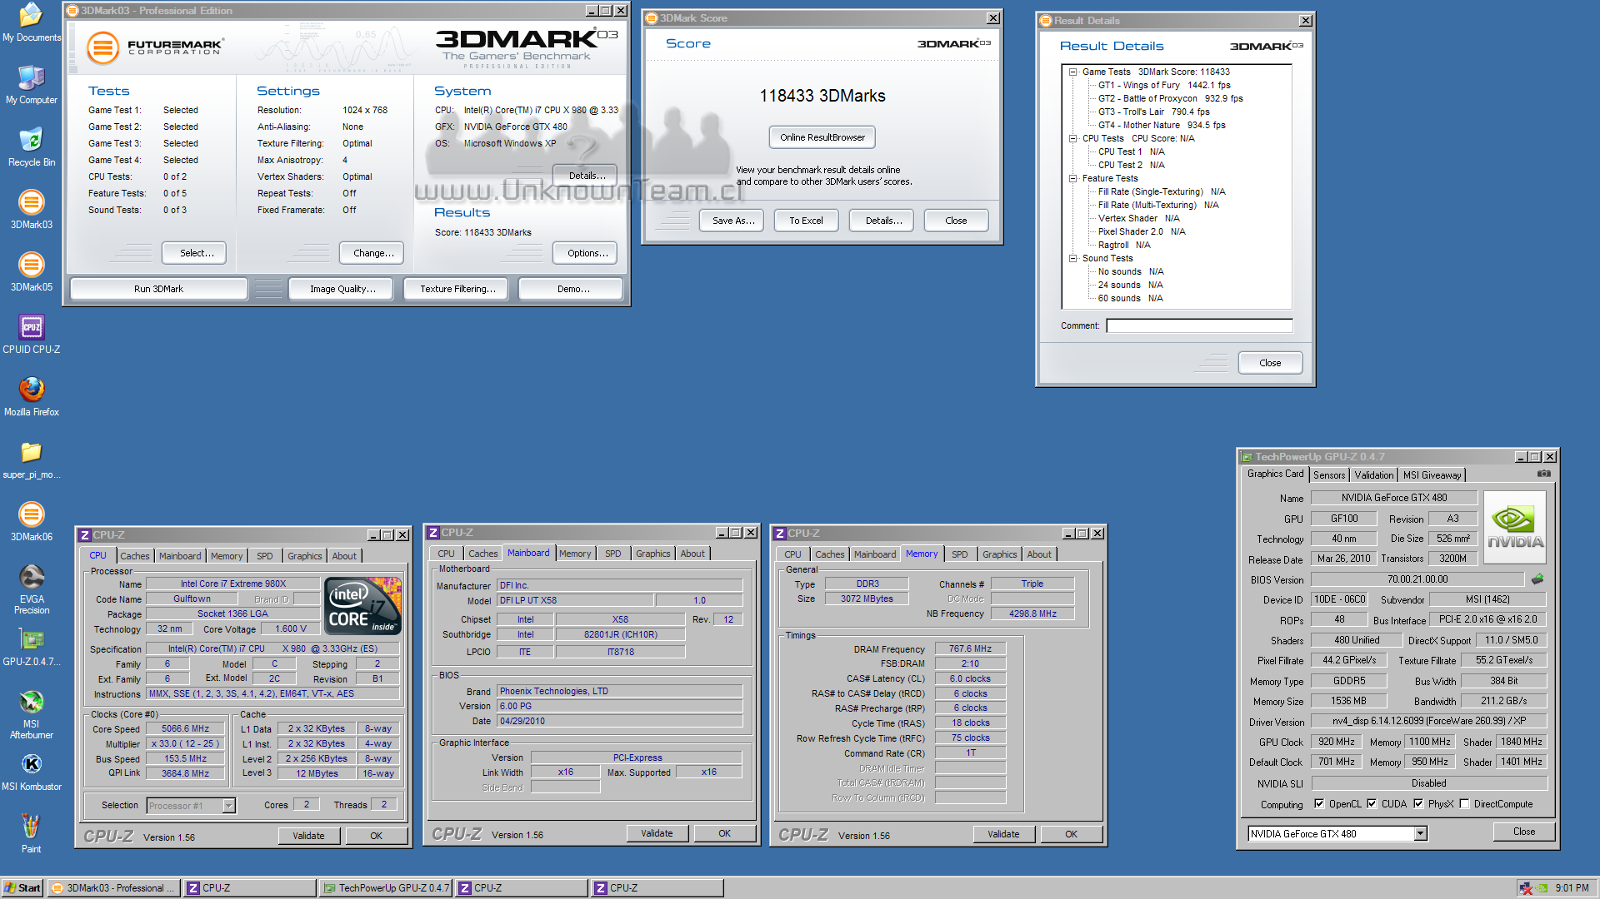
Task: Toggle the DirectCompute checkbox in GPU-Z
Action: click(1464, 803)
